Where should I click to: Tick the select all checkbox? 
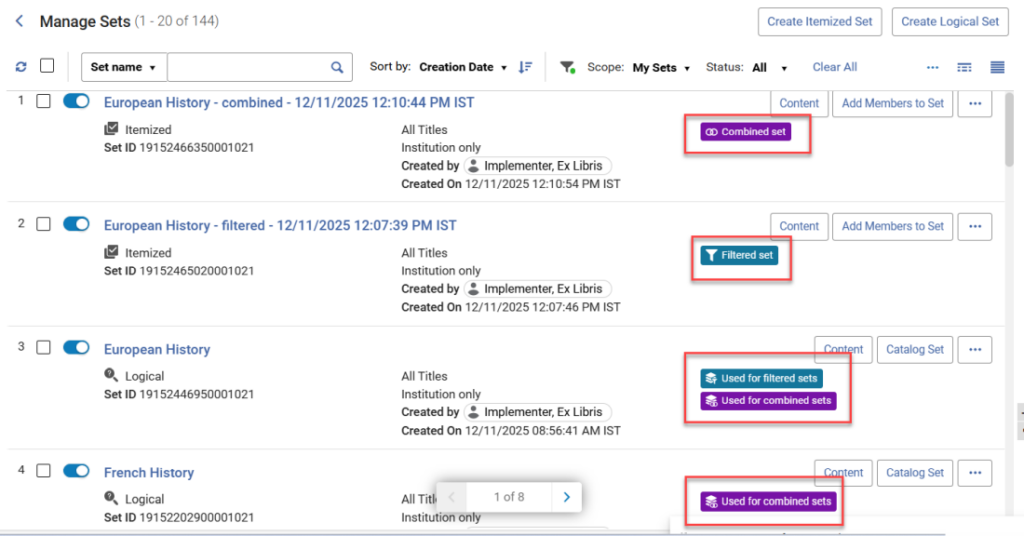[47, 66]
